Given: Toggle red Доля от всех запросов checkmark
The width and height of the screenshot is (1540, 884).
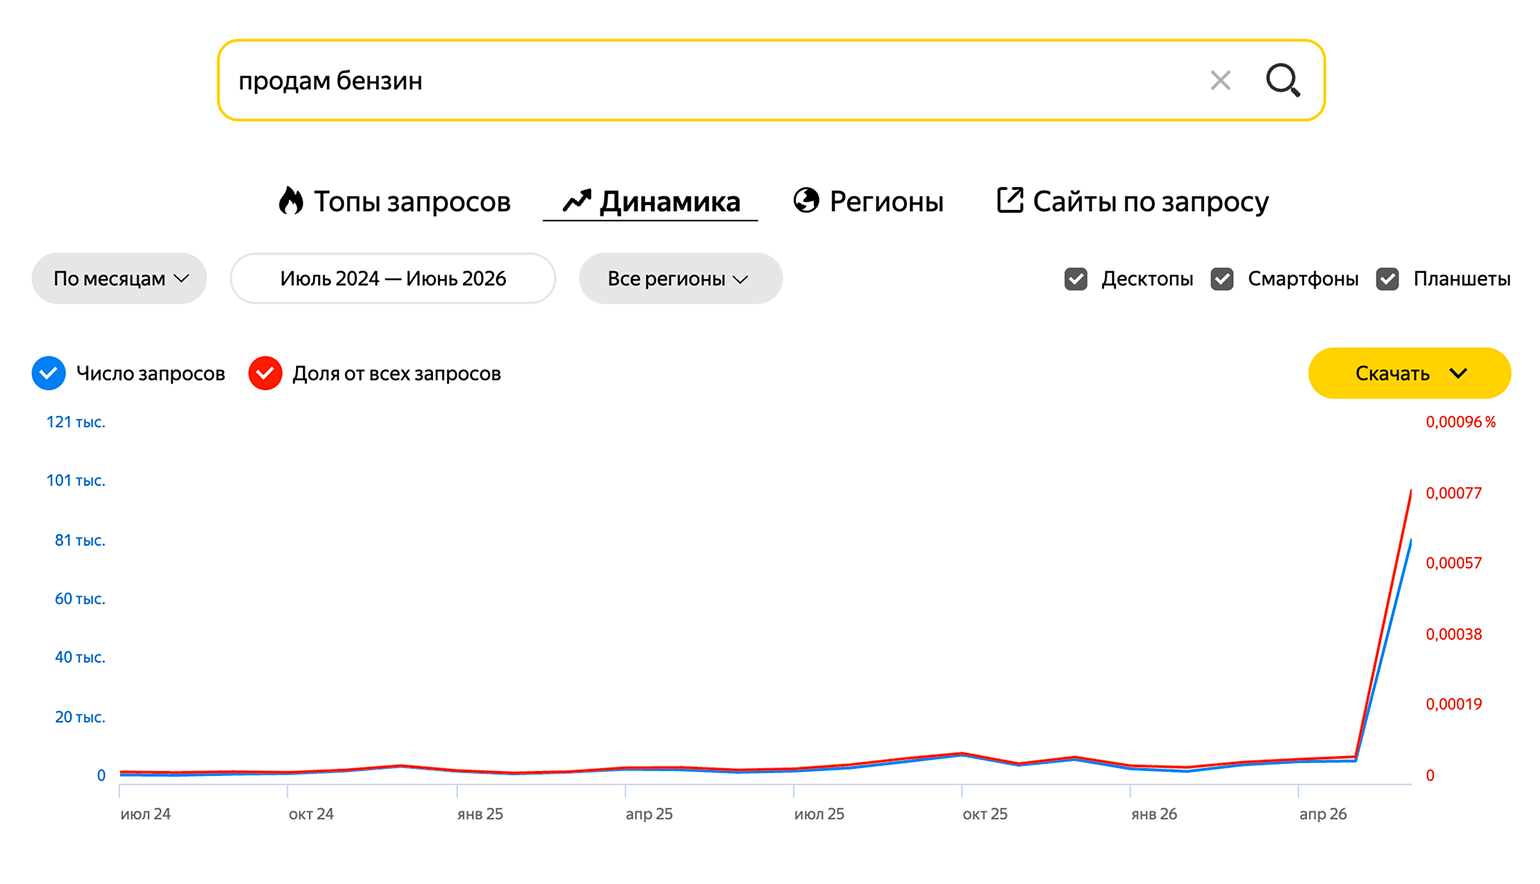Looking at the screenshot, I should click(265, 373).
